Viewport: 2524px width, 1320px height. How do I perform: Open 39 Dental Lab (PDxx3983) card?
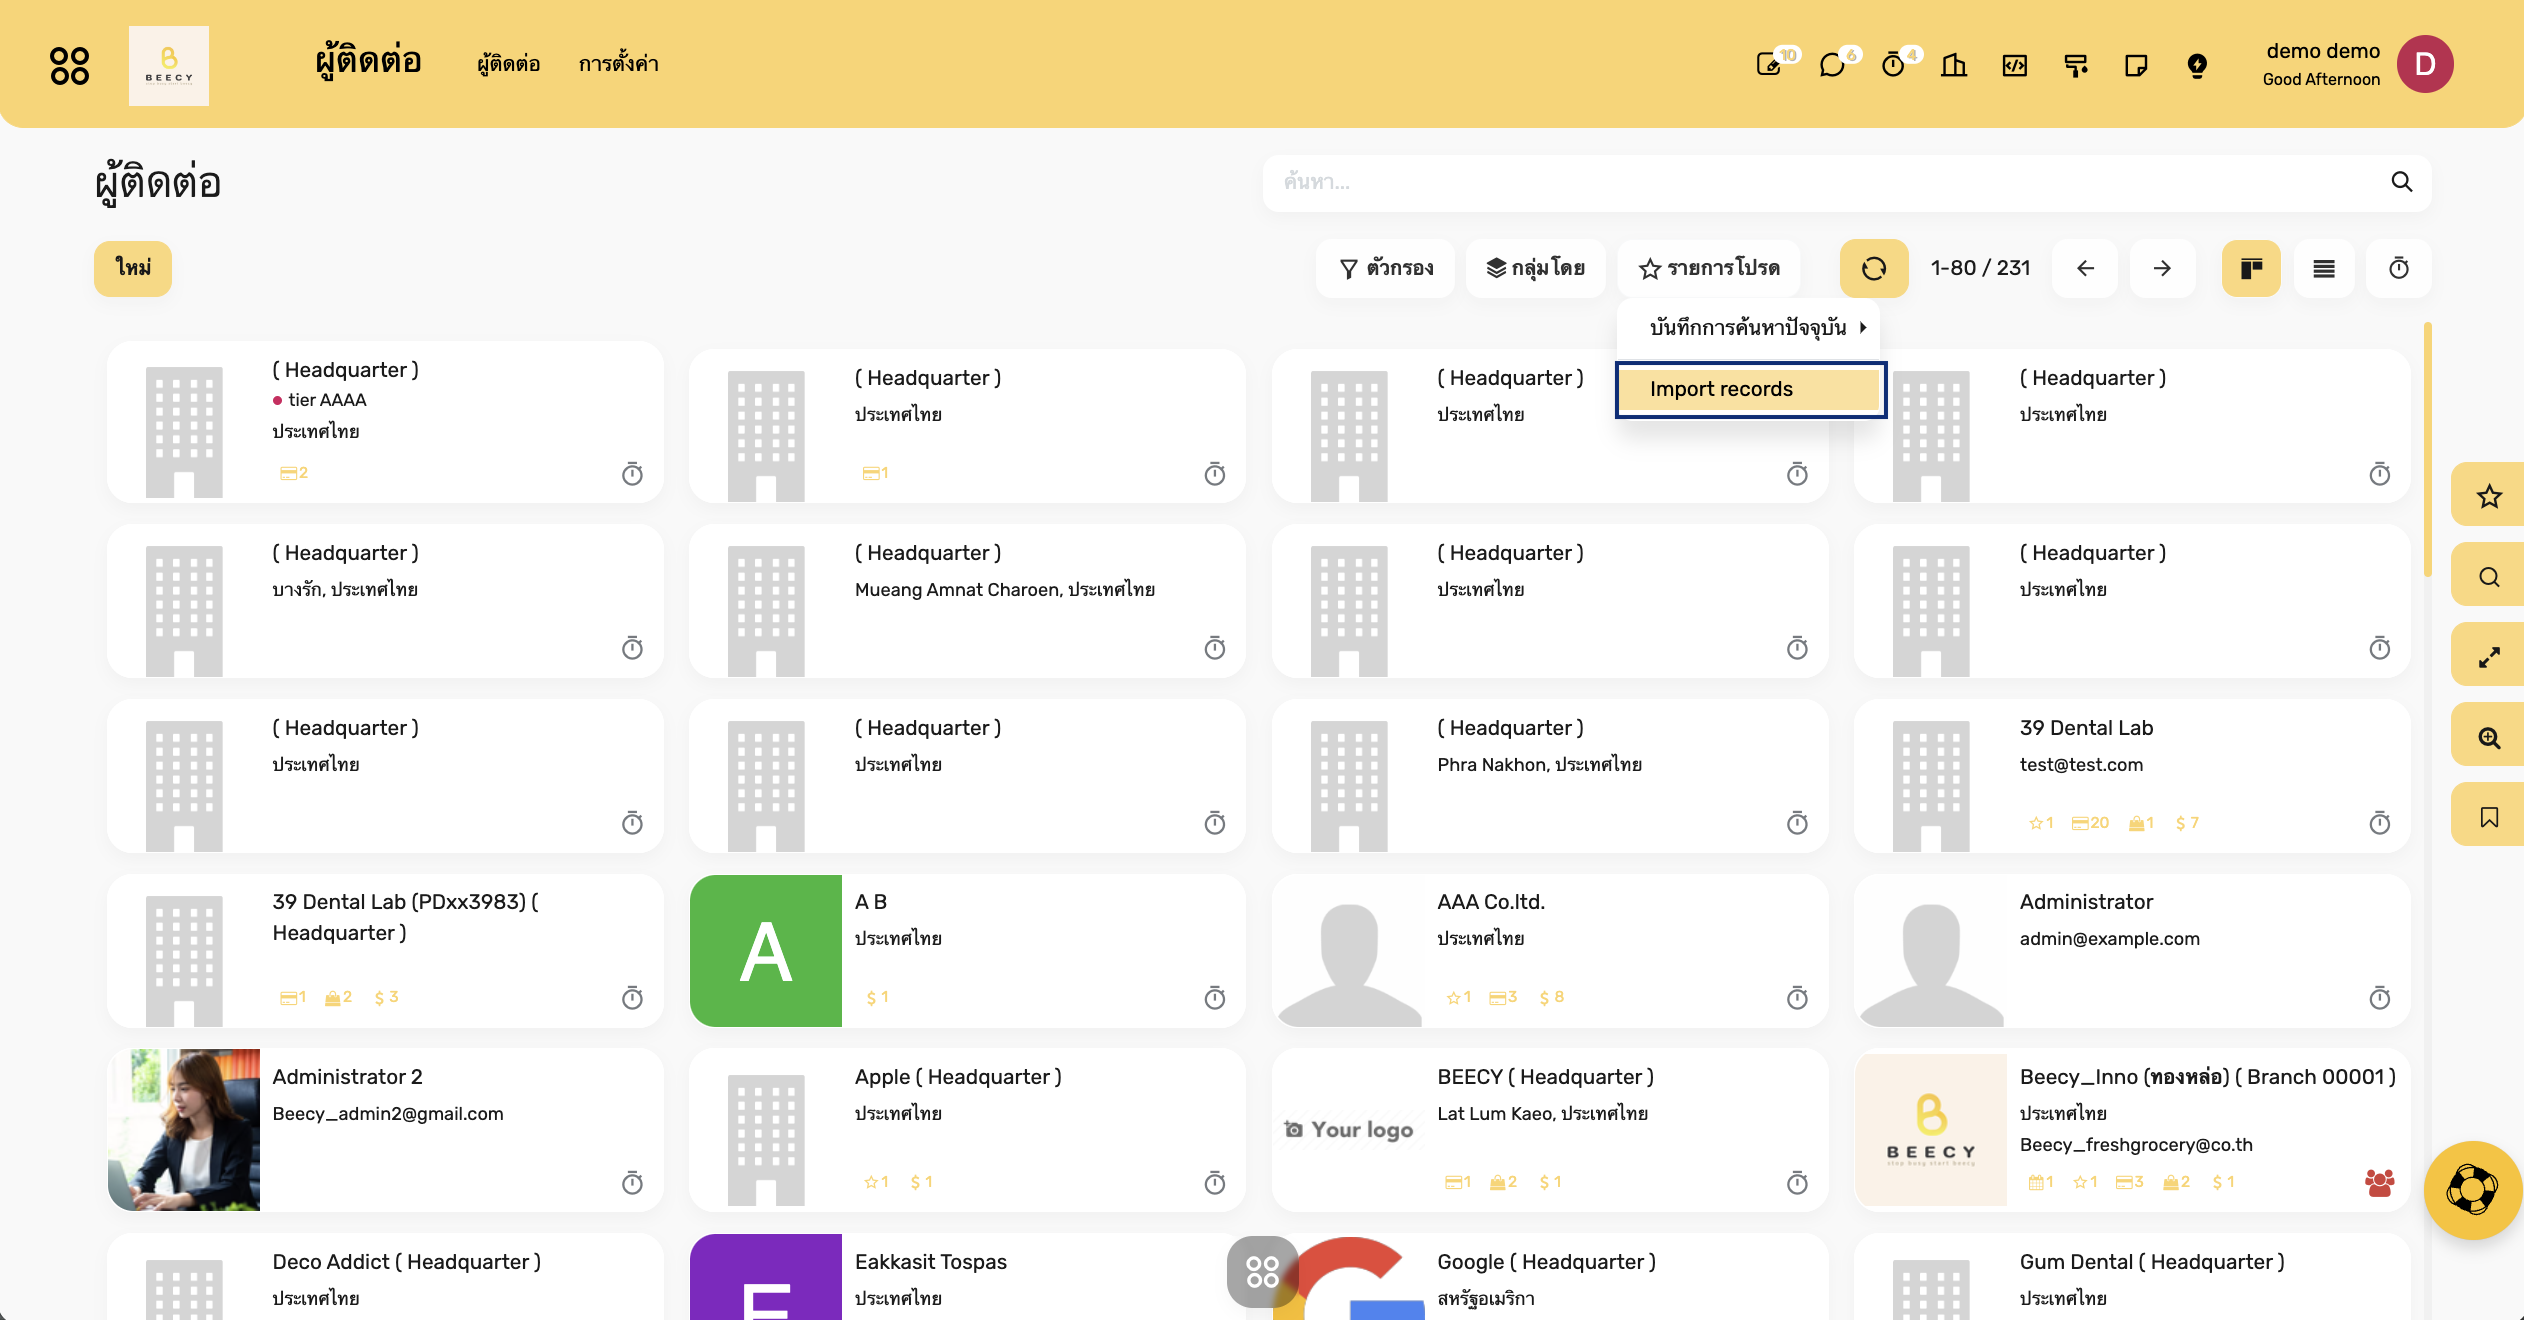click(385, 951)
